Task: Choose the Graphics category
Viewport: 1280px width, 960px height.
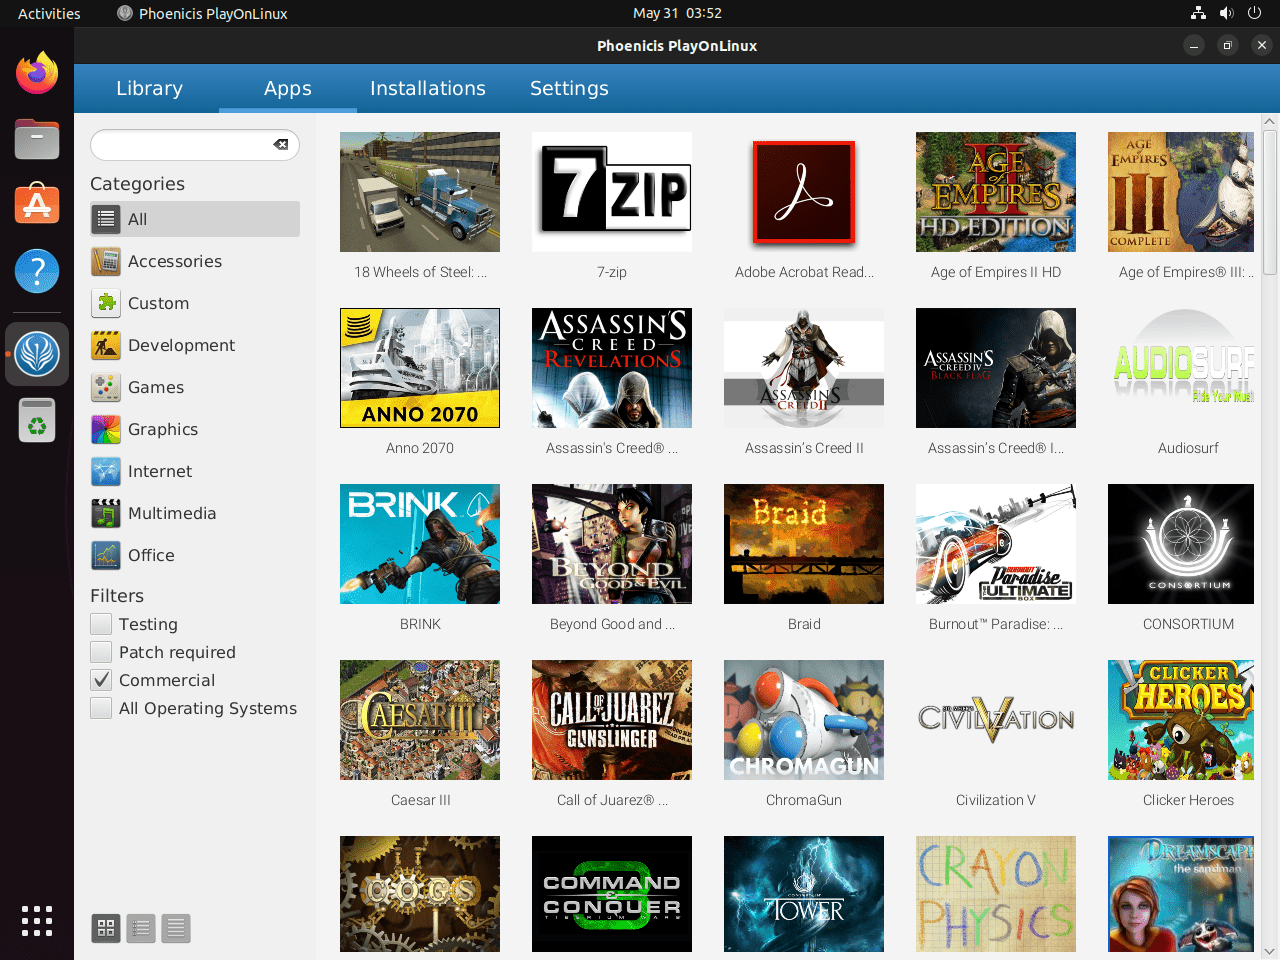Action: tap(195, 429)
